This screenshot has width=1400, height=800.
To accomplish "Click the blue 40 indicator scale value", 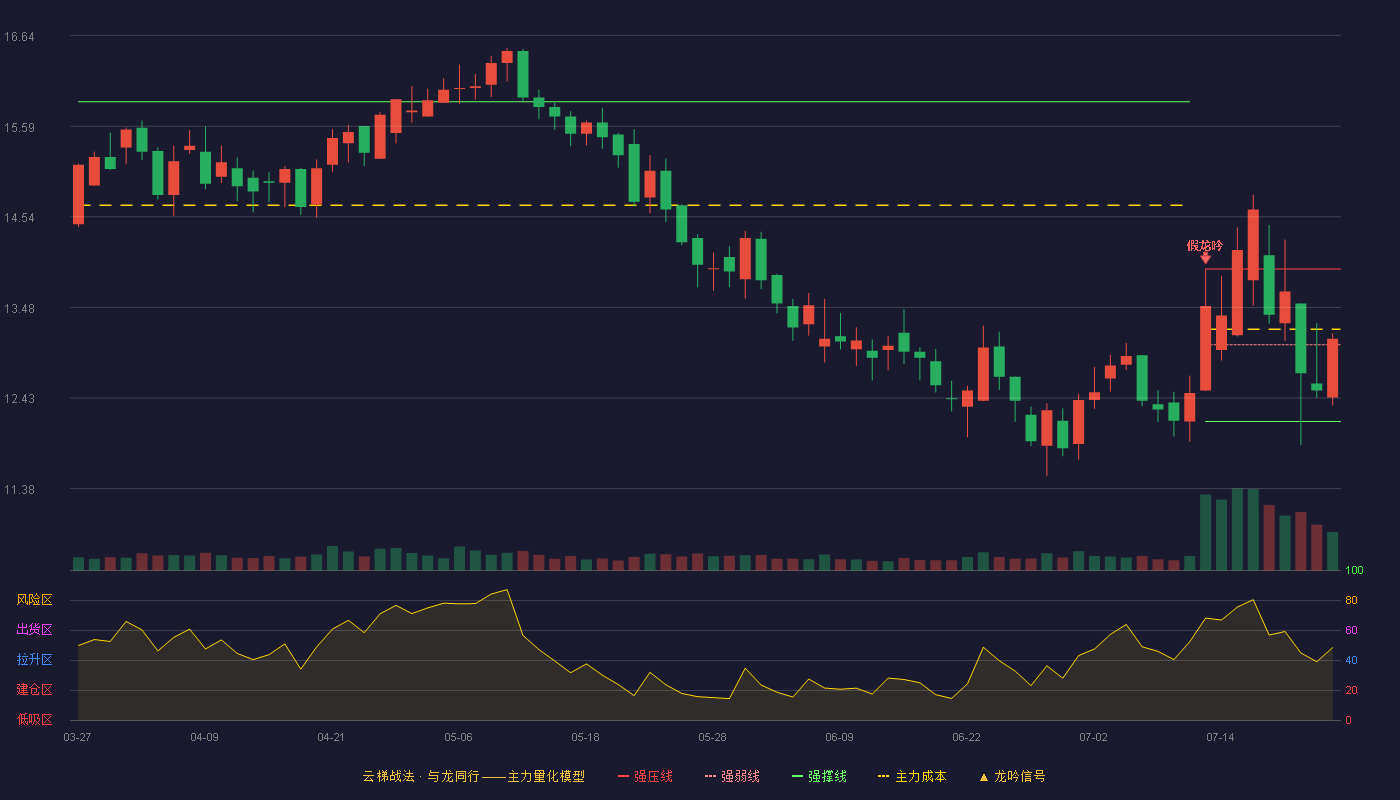I will 1351,660.
